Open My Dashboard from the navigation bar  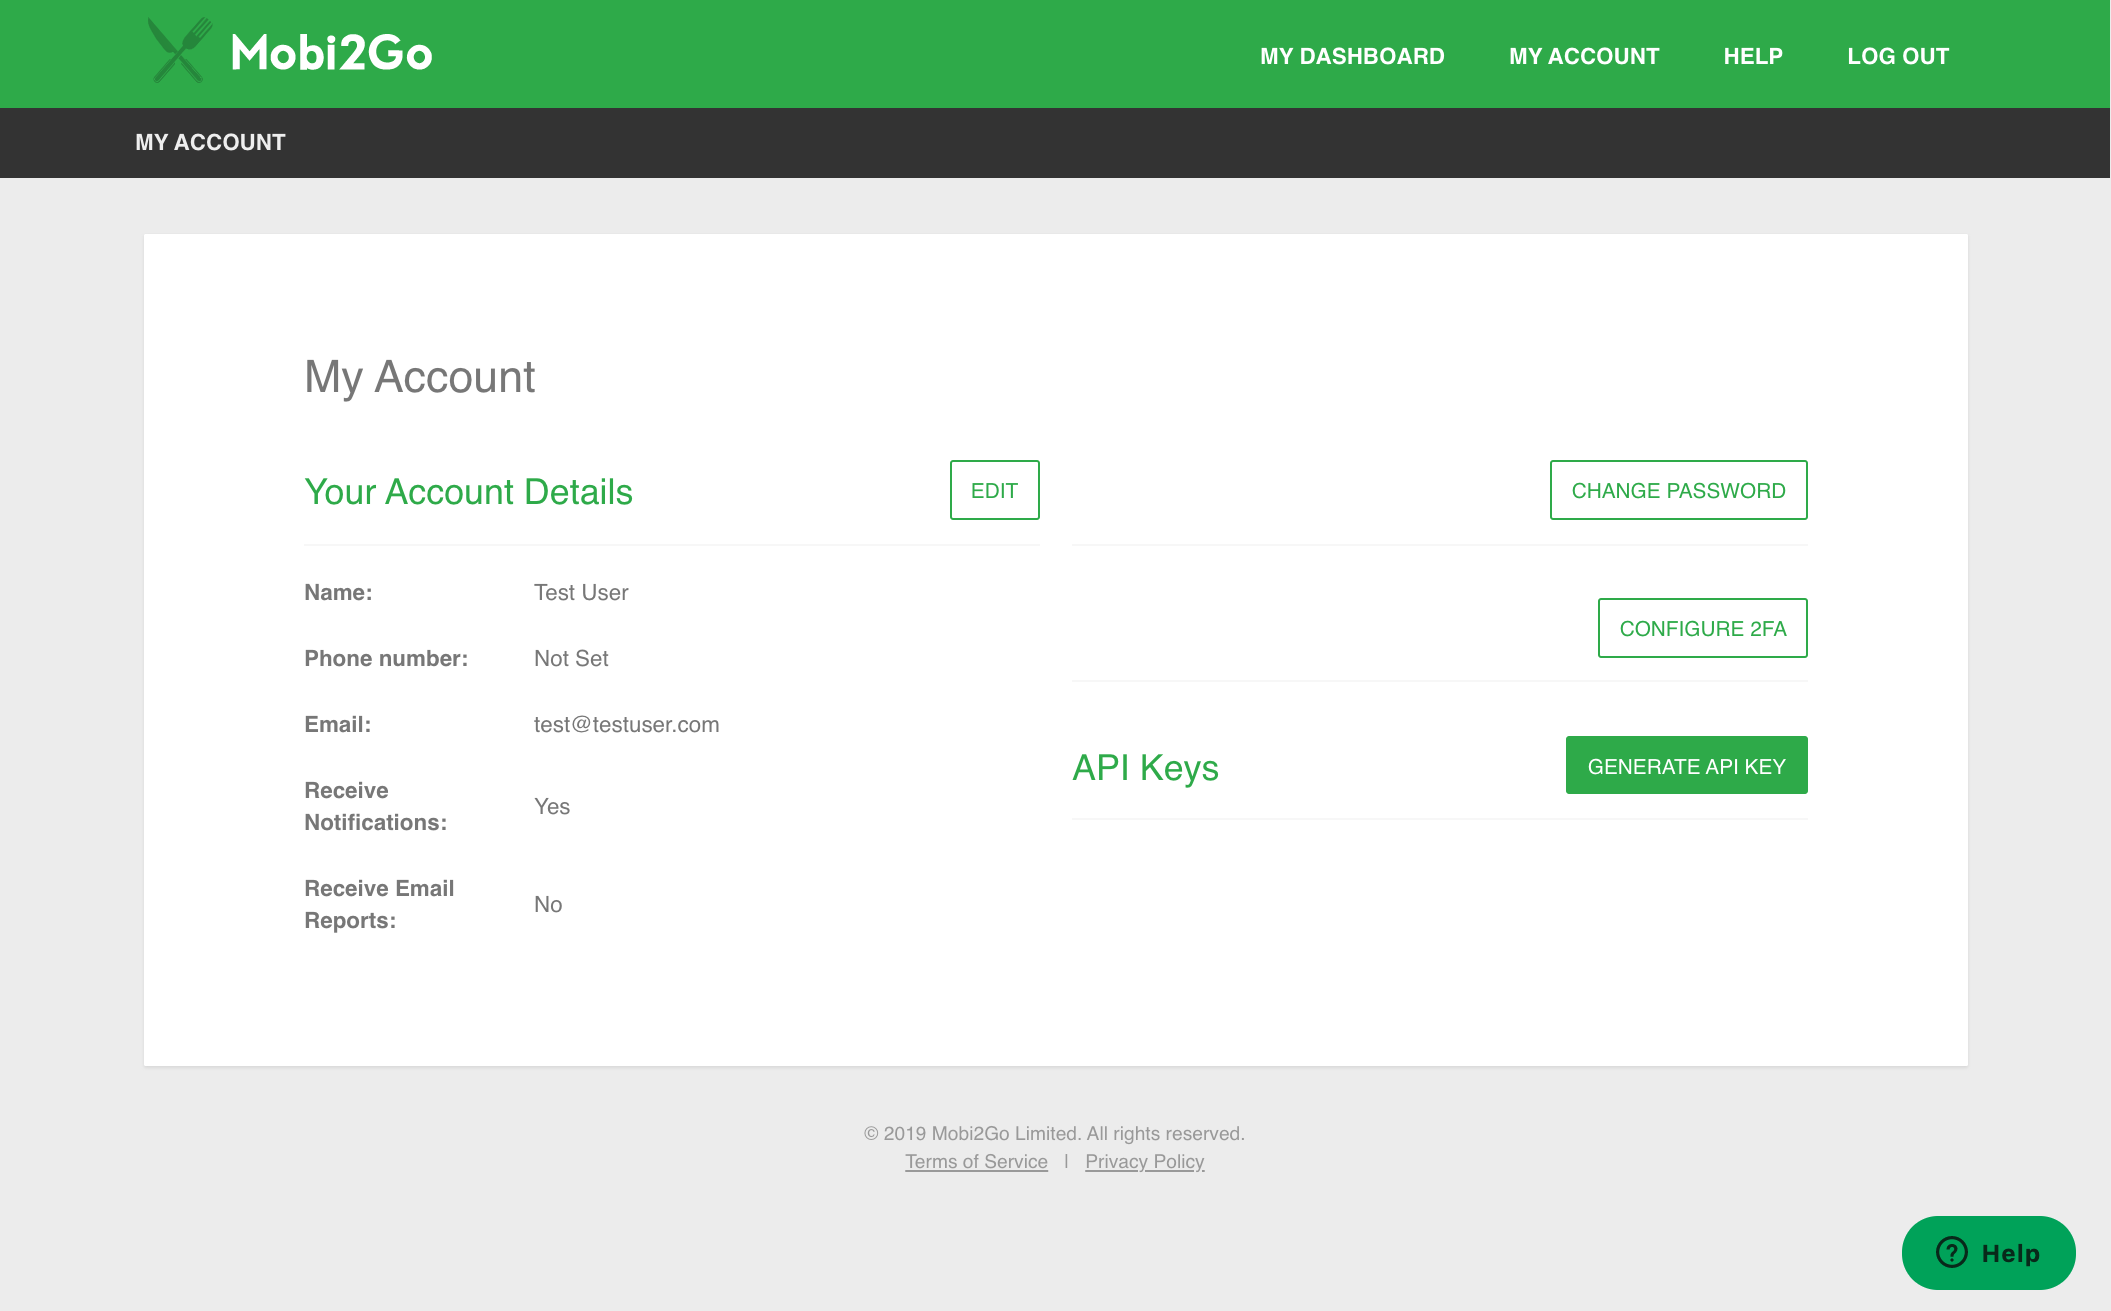point(1352,56)
